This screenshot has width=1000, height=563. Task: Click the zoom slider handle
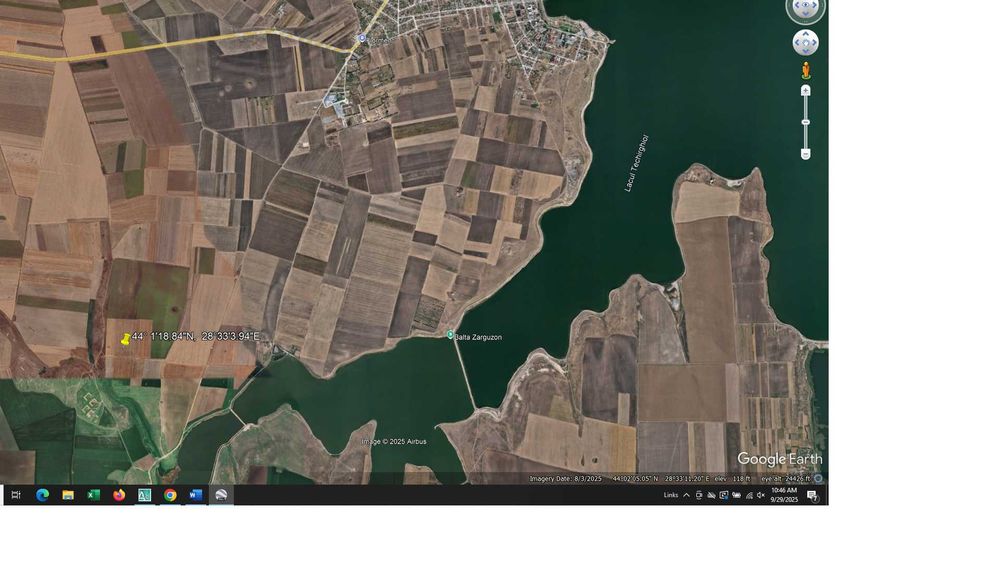pos(805,122)
